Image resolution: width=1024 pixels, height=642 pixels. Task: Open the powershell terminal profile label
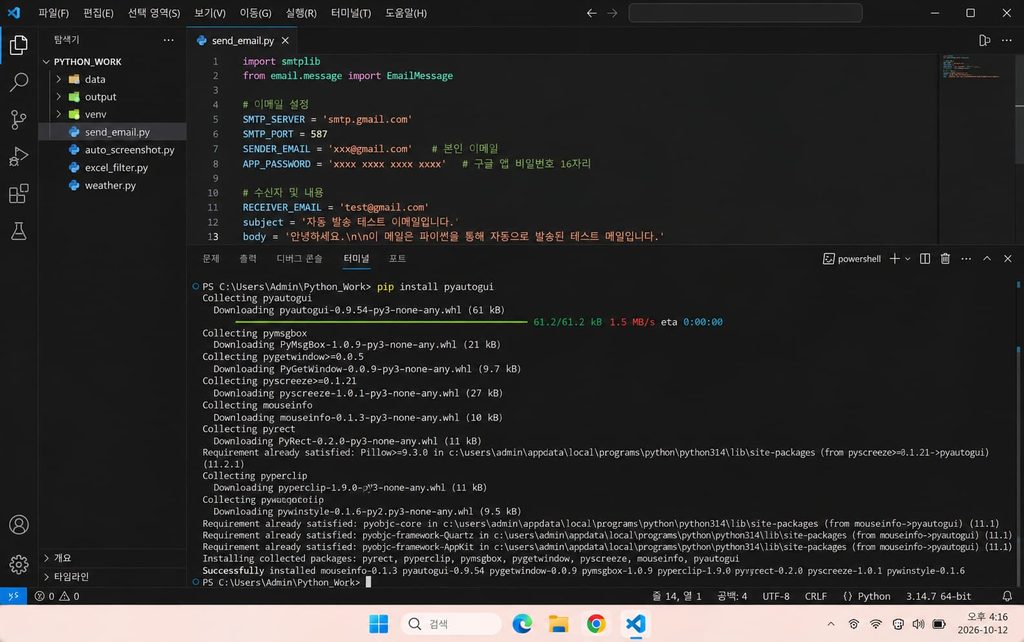pyautogui.click(x=852, y=259)
